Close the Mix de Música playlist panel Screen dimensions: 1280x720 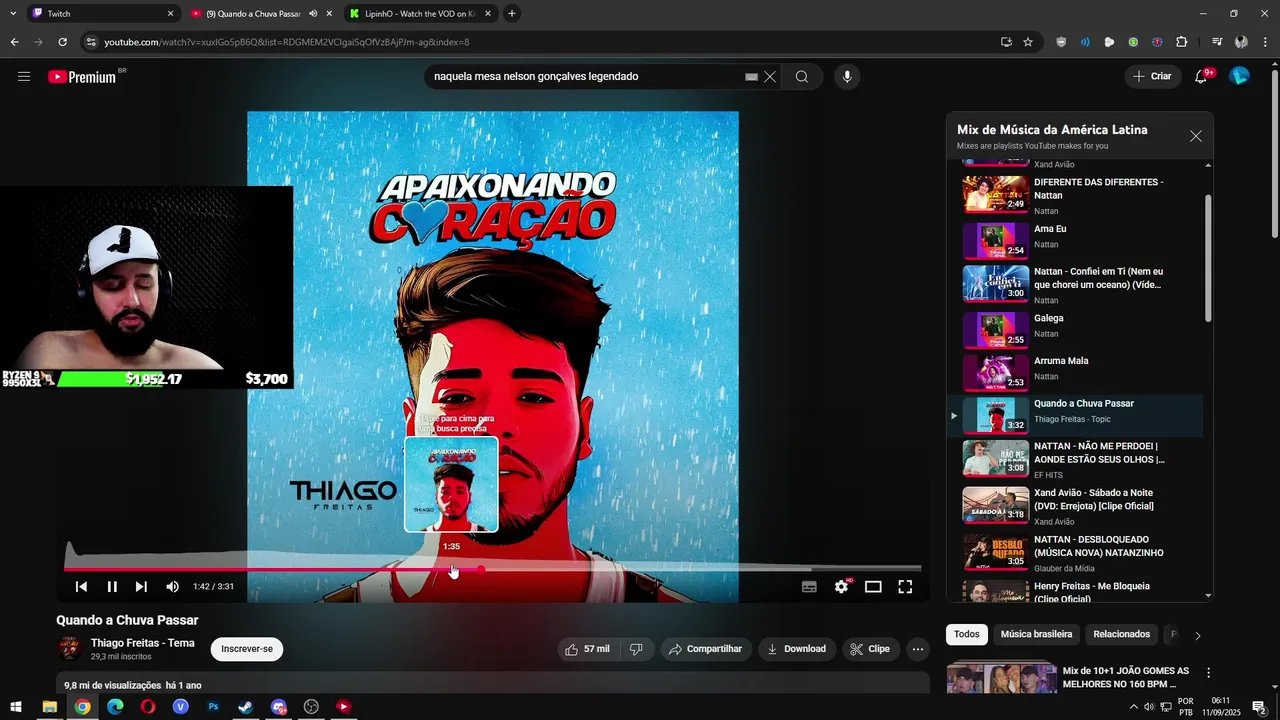1195,136
